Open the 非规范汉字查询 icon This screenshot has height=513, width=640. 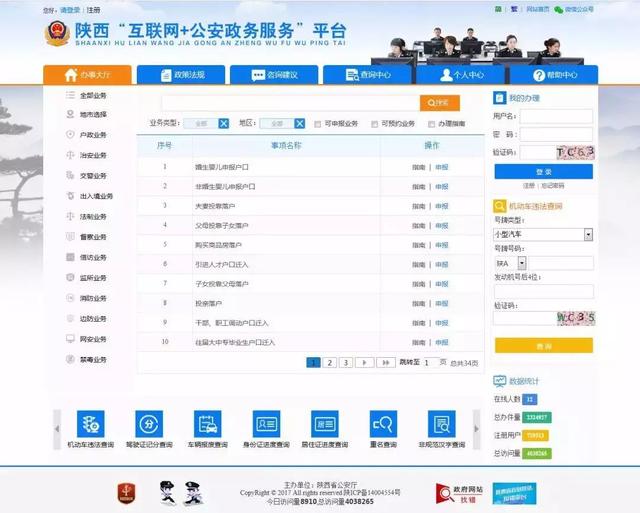pyautogui.click(x=442, y=424)
